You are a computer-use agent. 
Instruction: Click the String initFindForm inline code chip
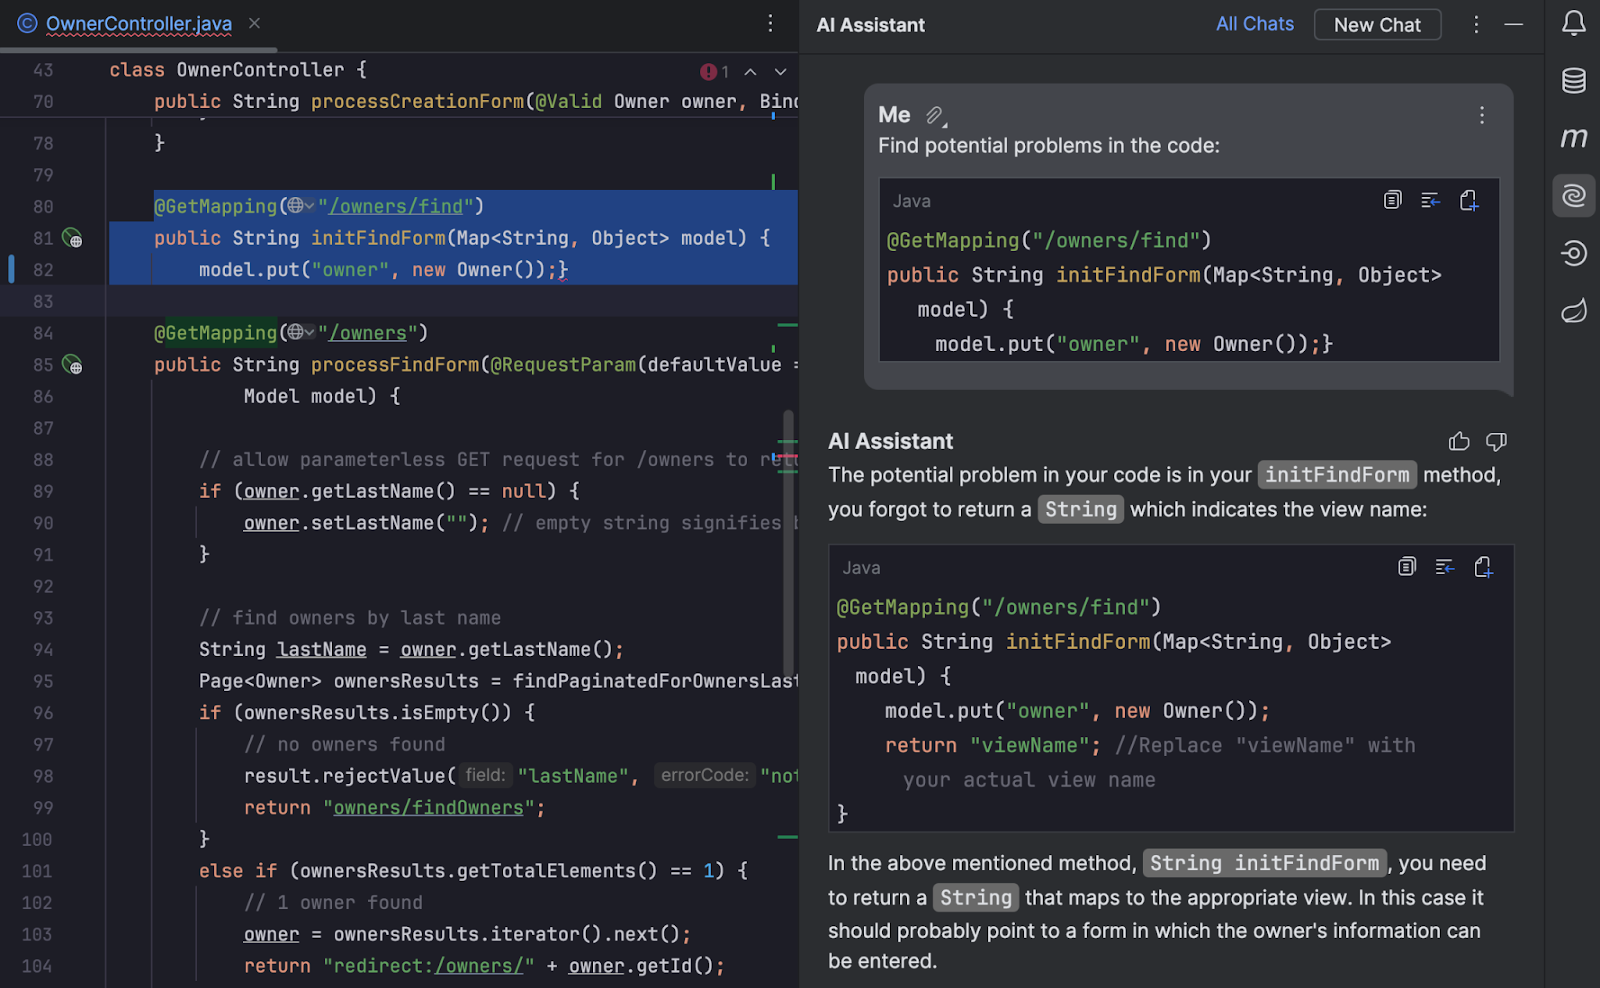tap(1265, 863)
